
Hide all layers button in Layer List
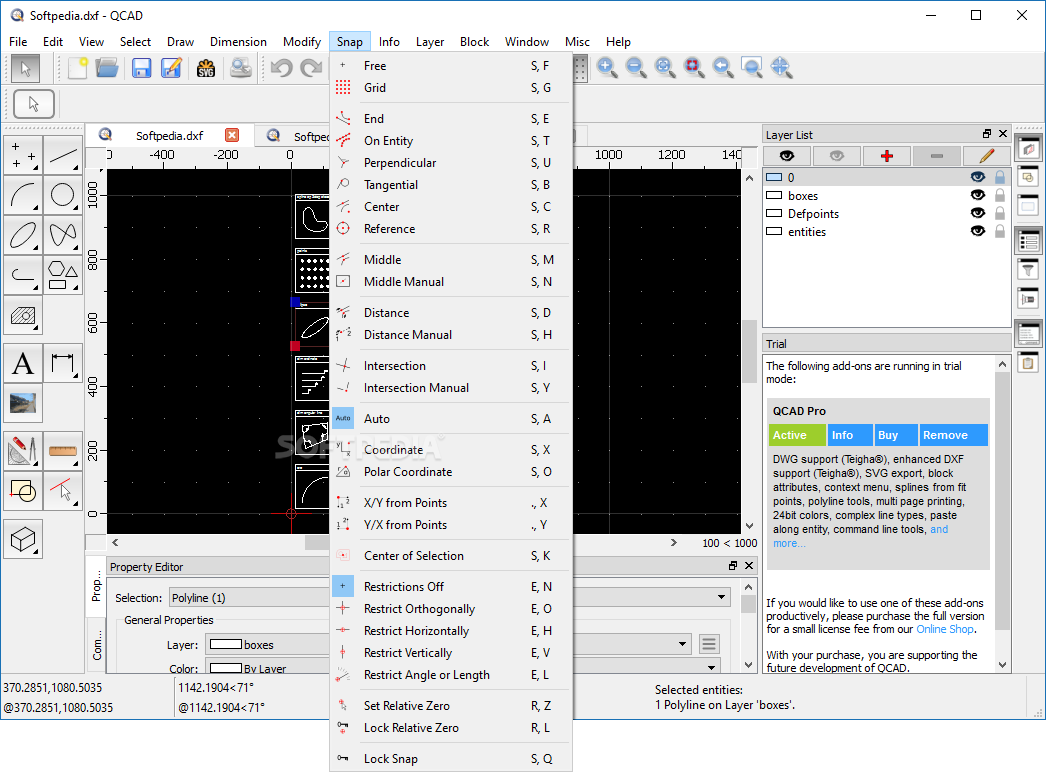[x=837, y=156]
